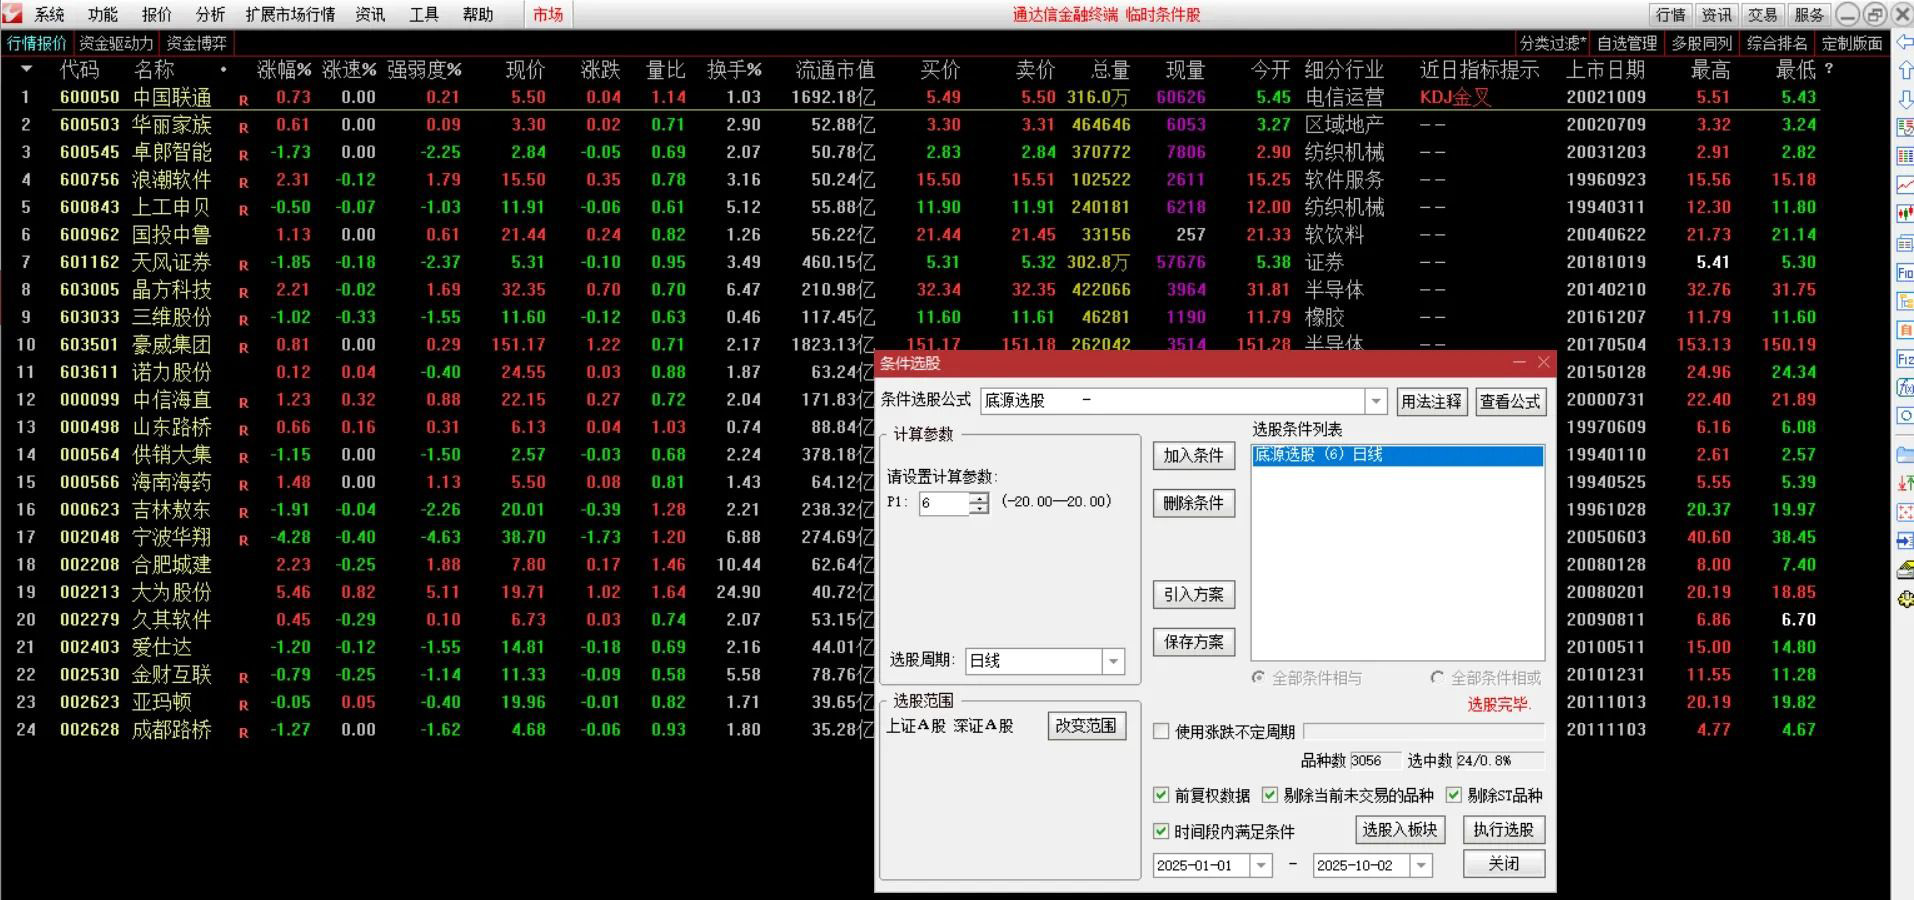Uncheck the 前复权数据 checkbox

(x=1161, y=796)
